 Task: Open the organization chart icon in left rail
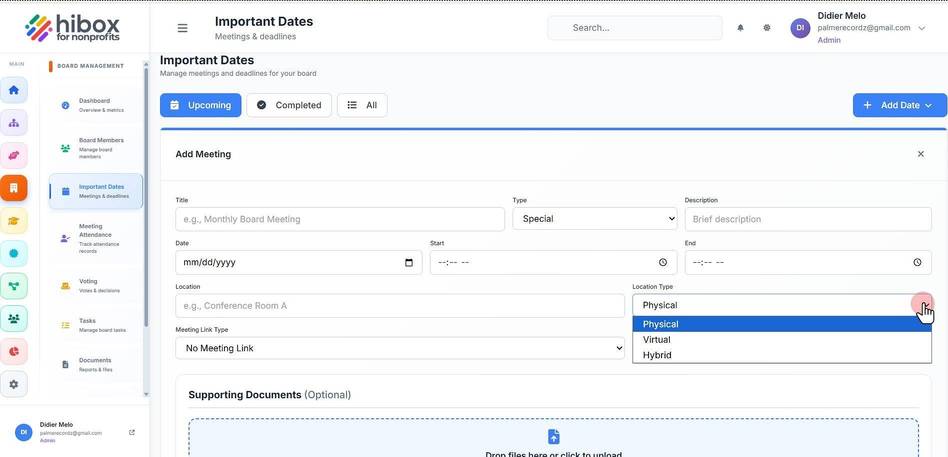14,123
